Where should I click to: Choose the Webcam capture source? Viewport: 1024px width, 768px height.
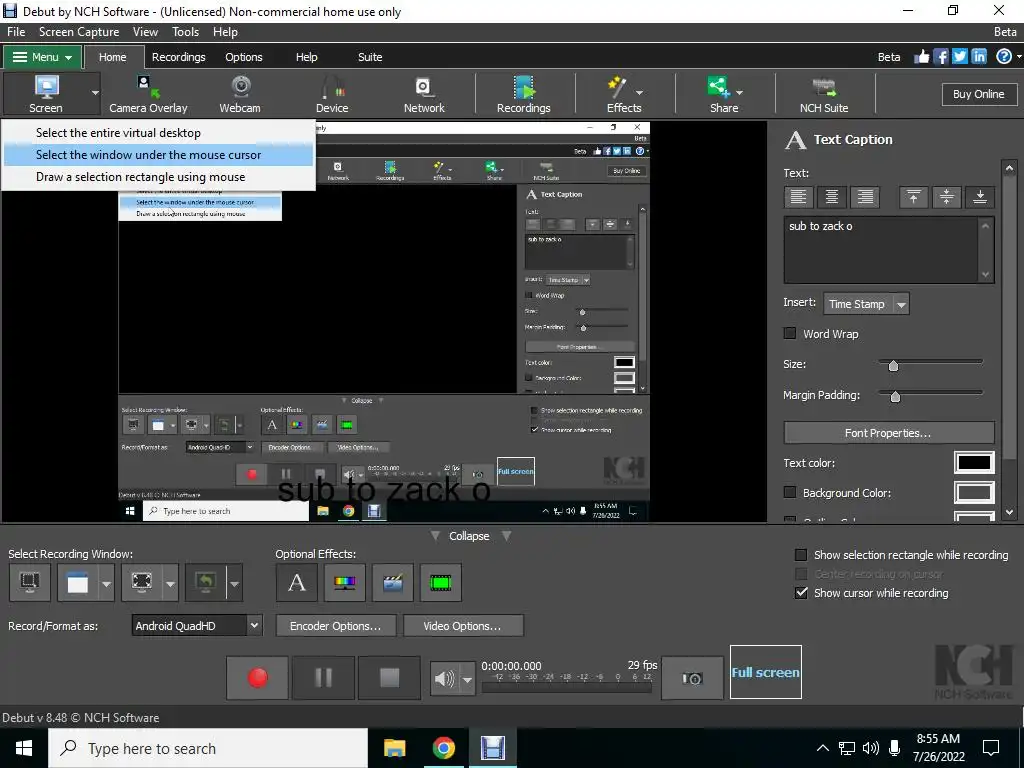click(x=240, y=94)
